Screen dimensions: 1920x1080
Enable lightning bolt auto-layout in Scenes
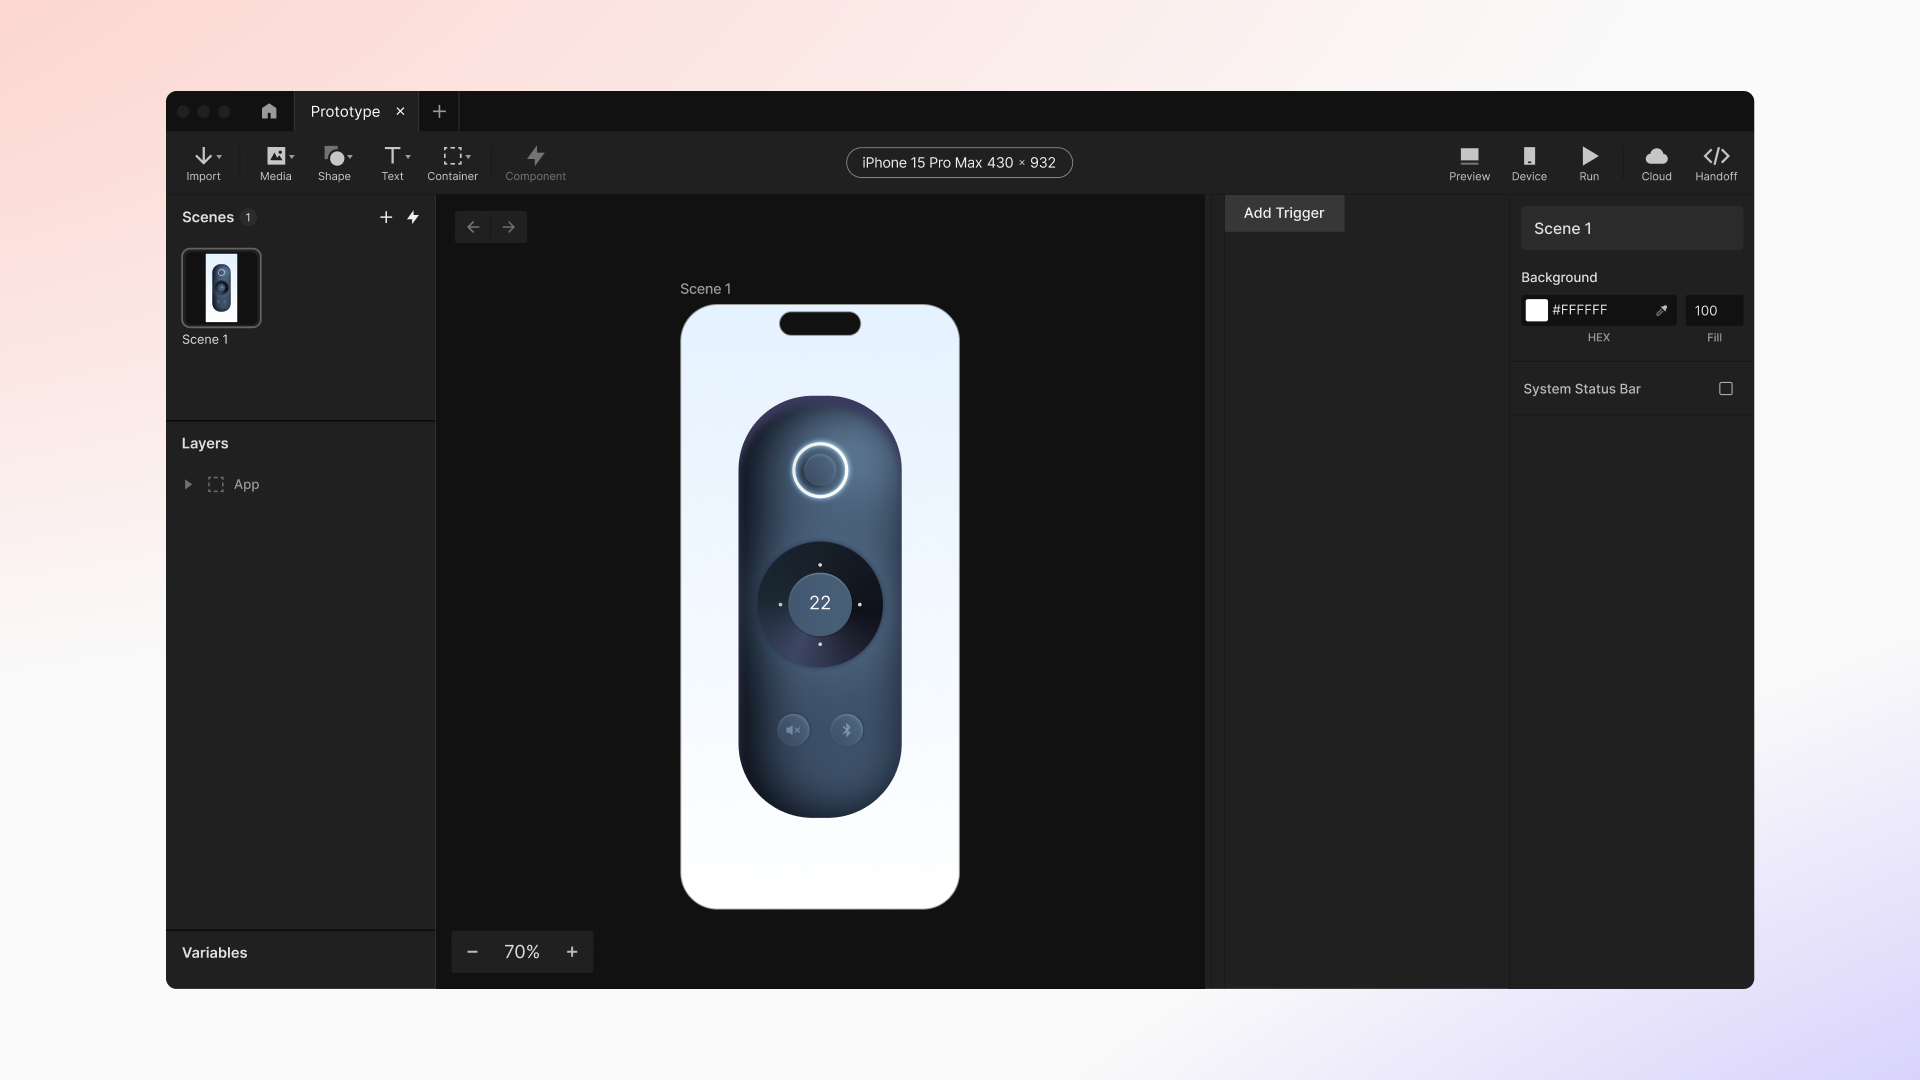click(x=413, y=216)
